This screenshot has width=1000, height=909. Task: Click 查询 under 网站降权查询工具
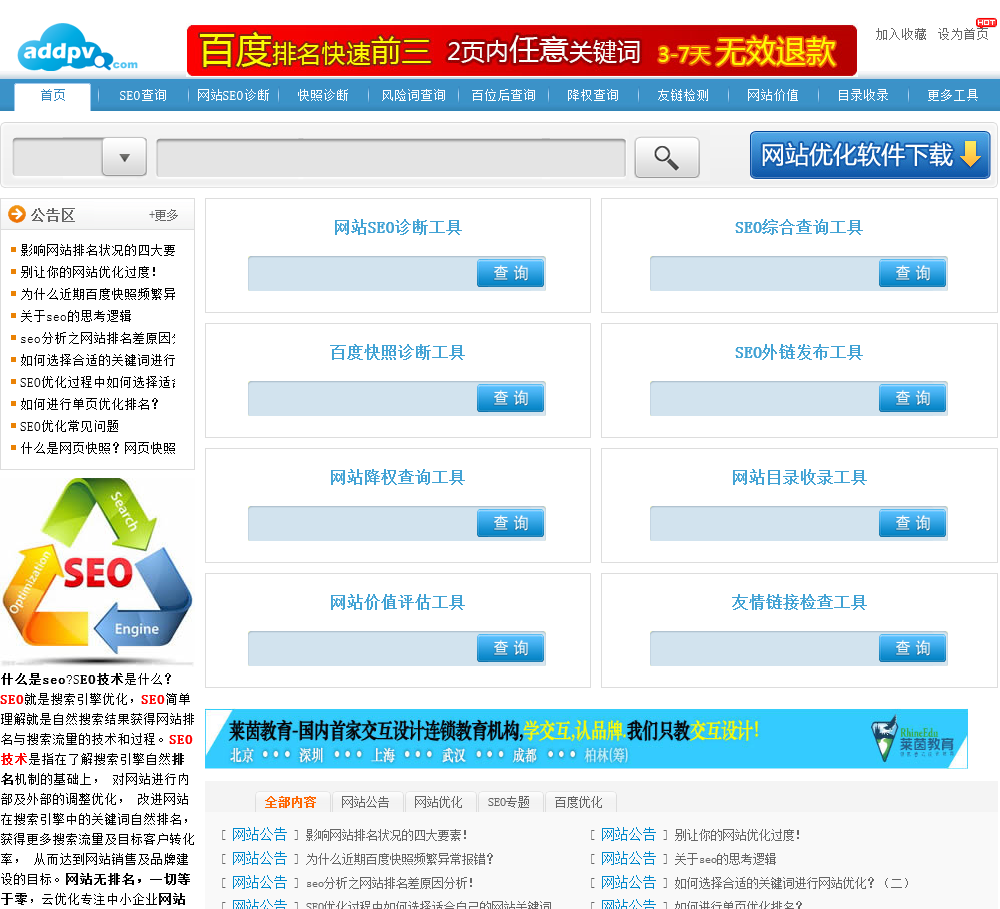click(511, 523)
